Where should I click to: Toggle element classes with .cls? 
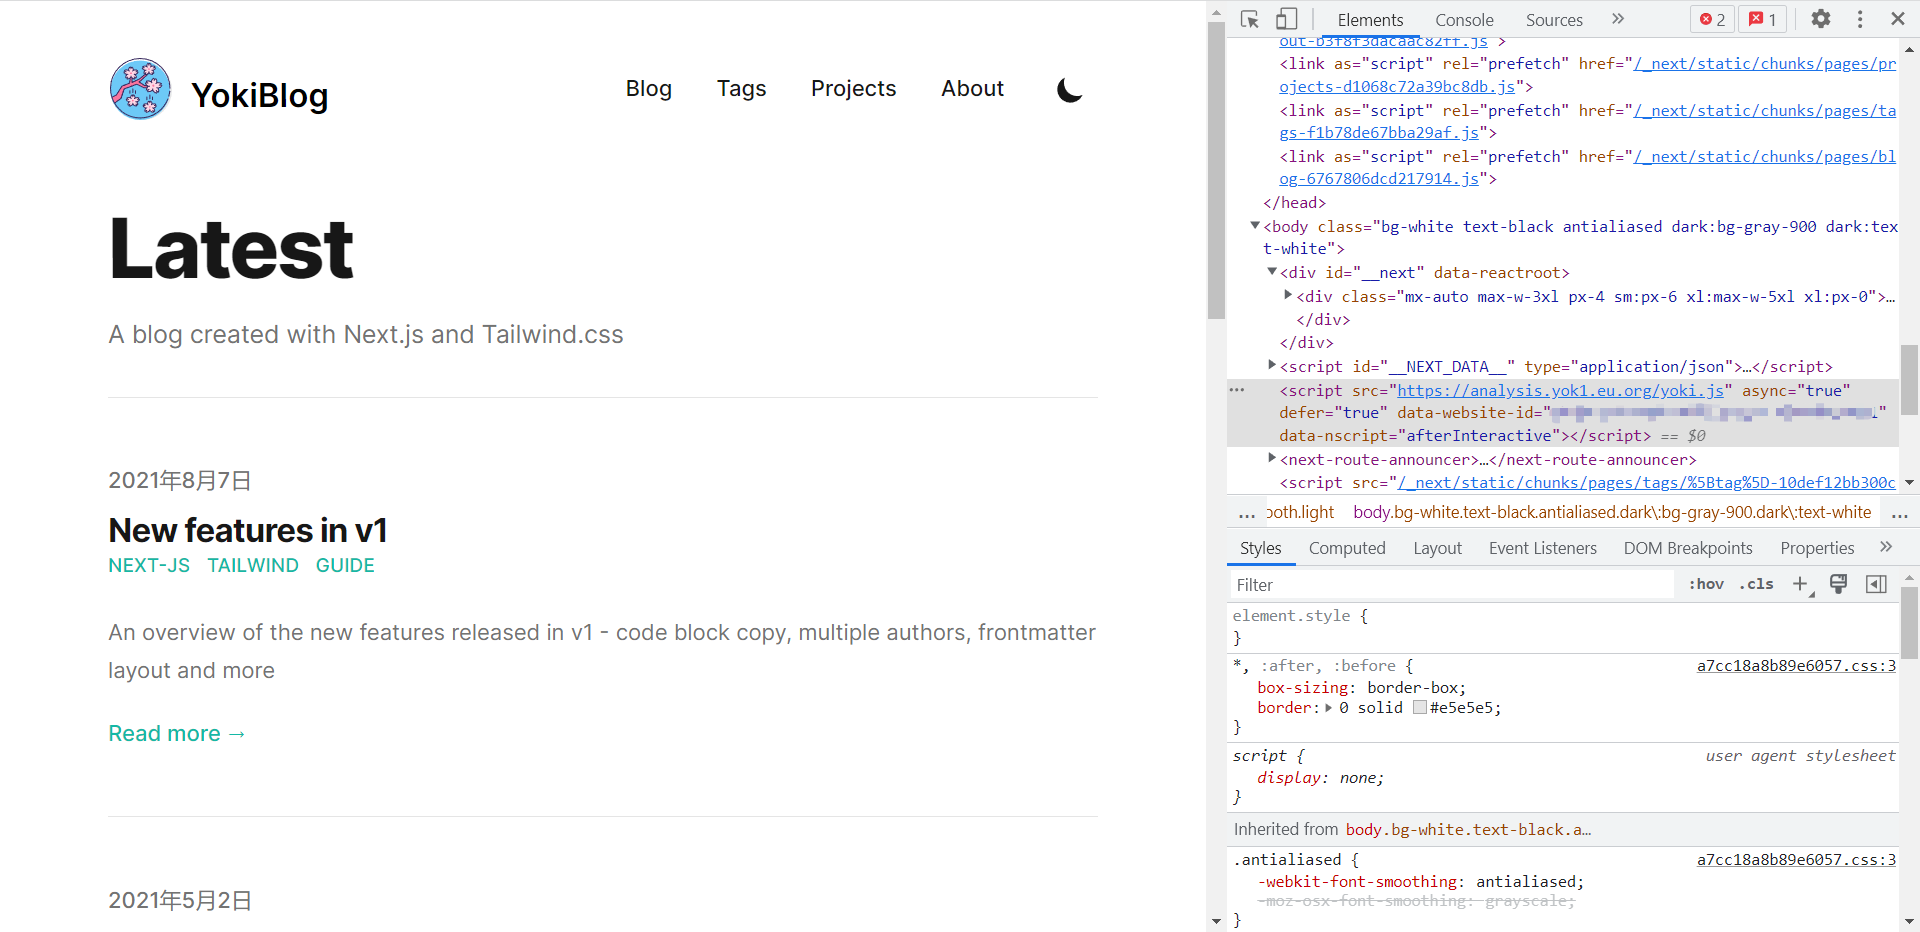[x=1757, y=584]
